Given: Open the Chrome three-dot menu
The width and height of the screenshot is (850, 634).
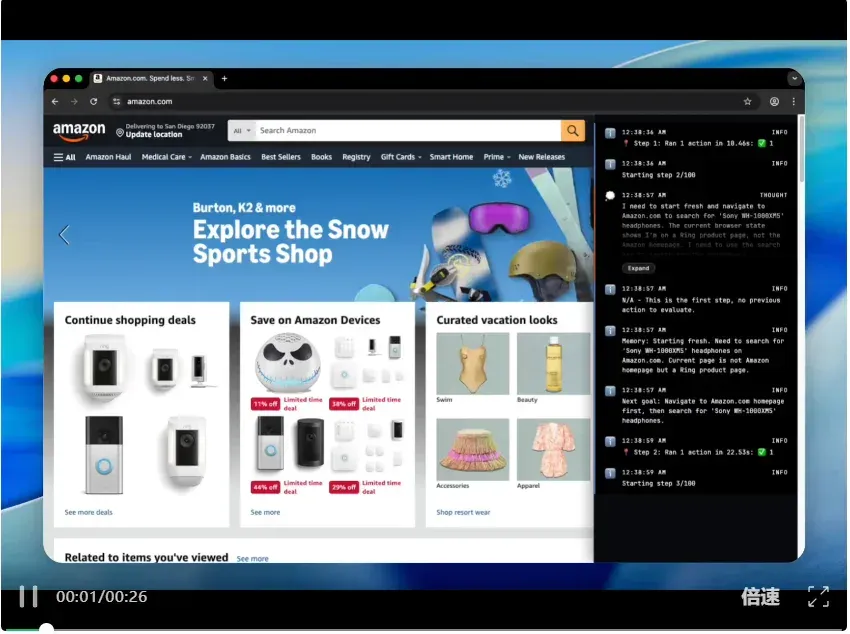Looking at the screenshot, I should pos(794,101).
